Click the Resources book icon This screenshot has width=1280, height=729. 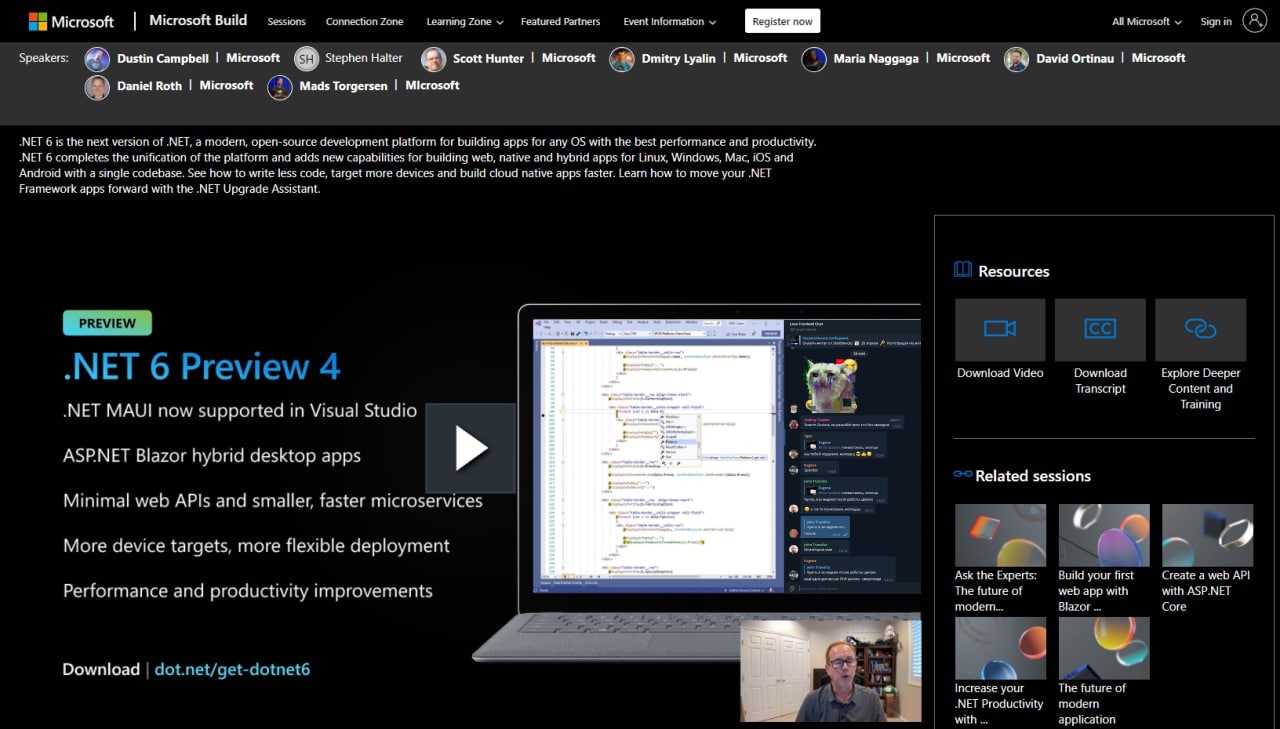[x=963, y=270]
